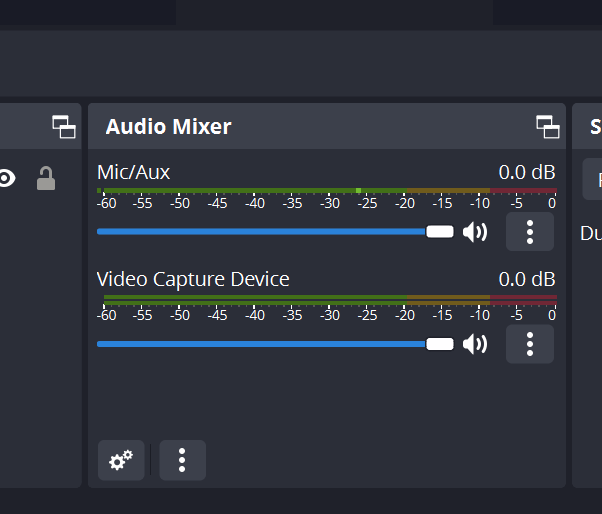Click the Audio Mixer panel title
Viewport: 602px width, 514px height.
(x=169, y=126)
